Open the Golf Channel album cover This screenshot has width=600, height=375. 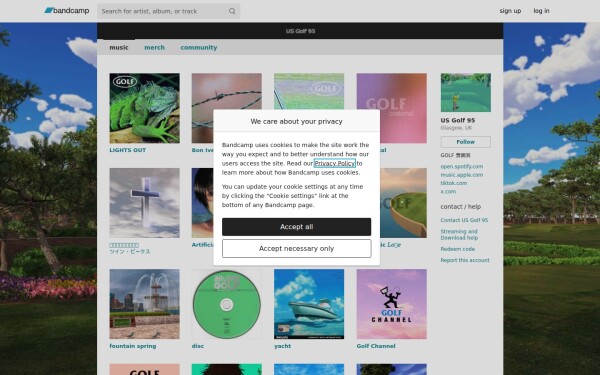391,304
